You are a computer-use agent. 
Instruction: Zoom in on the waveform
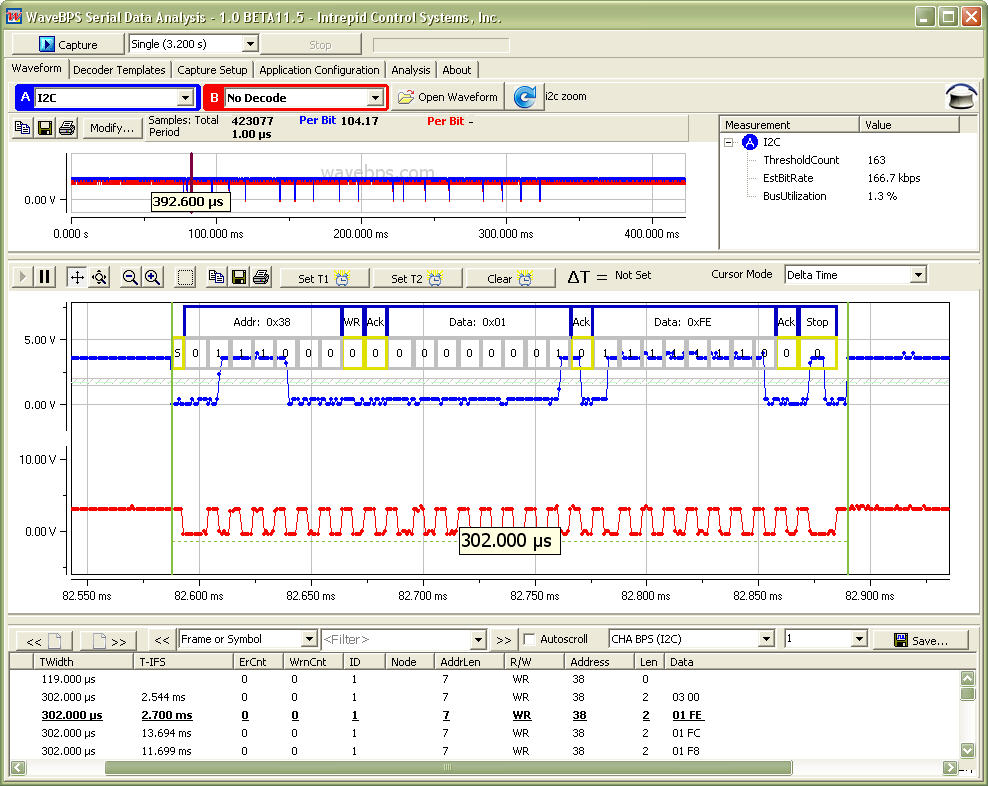click(152, 277)
